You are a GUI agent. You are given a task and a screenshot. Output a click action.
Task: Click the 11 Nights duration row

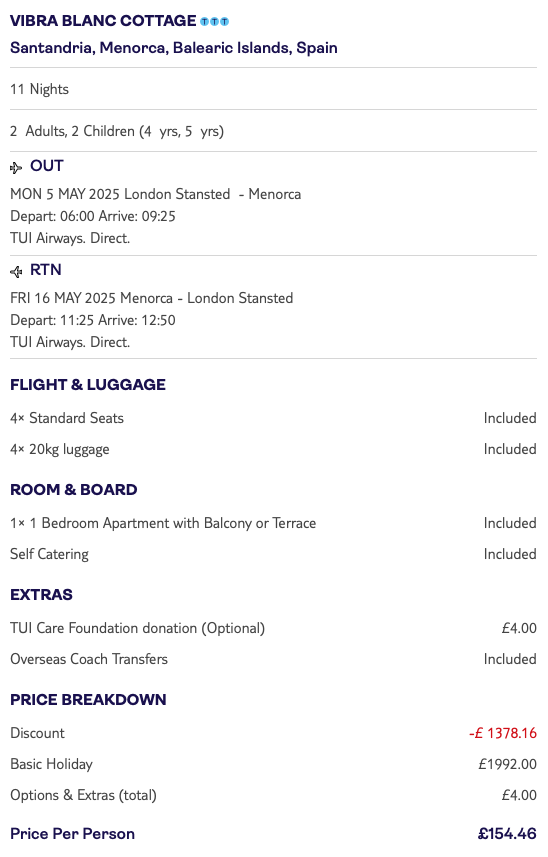pyautogui.click(x=273, y=89)
